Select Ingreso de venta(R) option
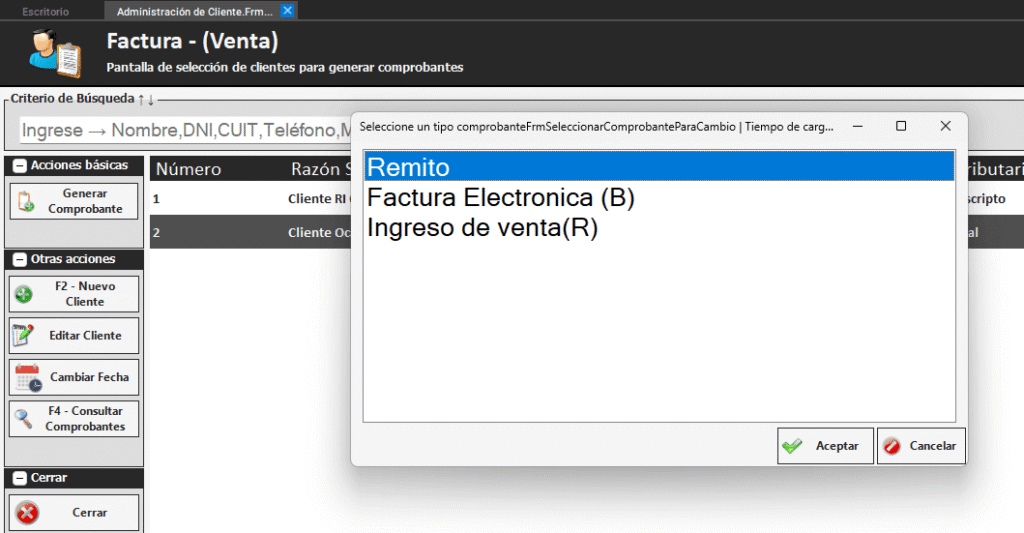1024x533 pixels. pyautogui.click(x=482, y=228)
